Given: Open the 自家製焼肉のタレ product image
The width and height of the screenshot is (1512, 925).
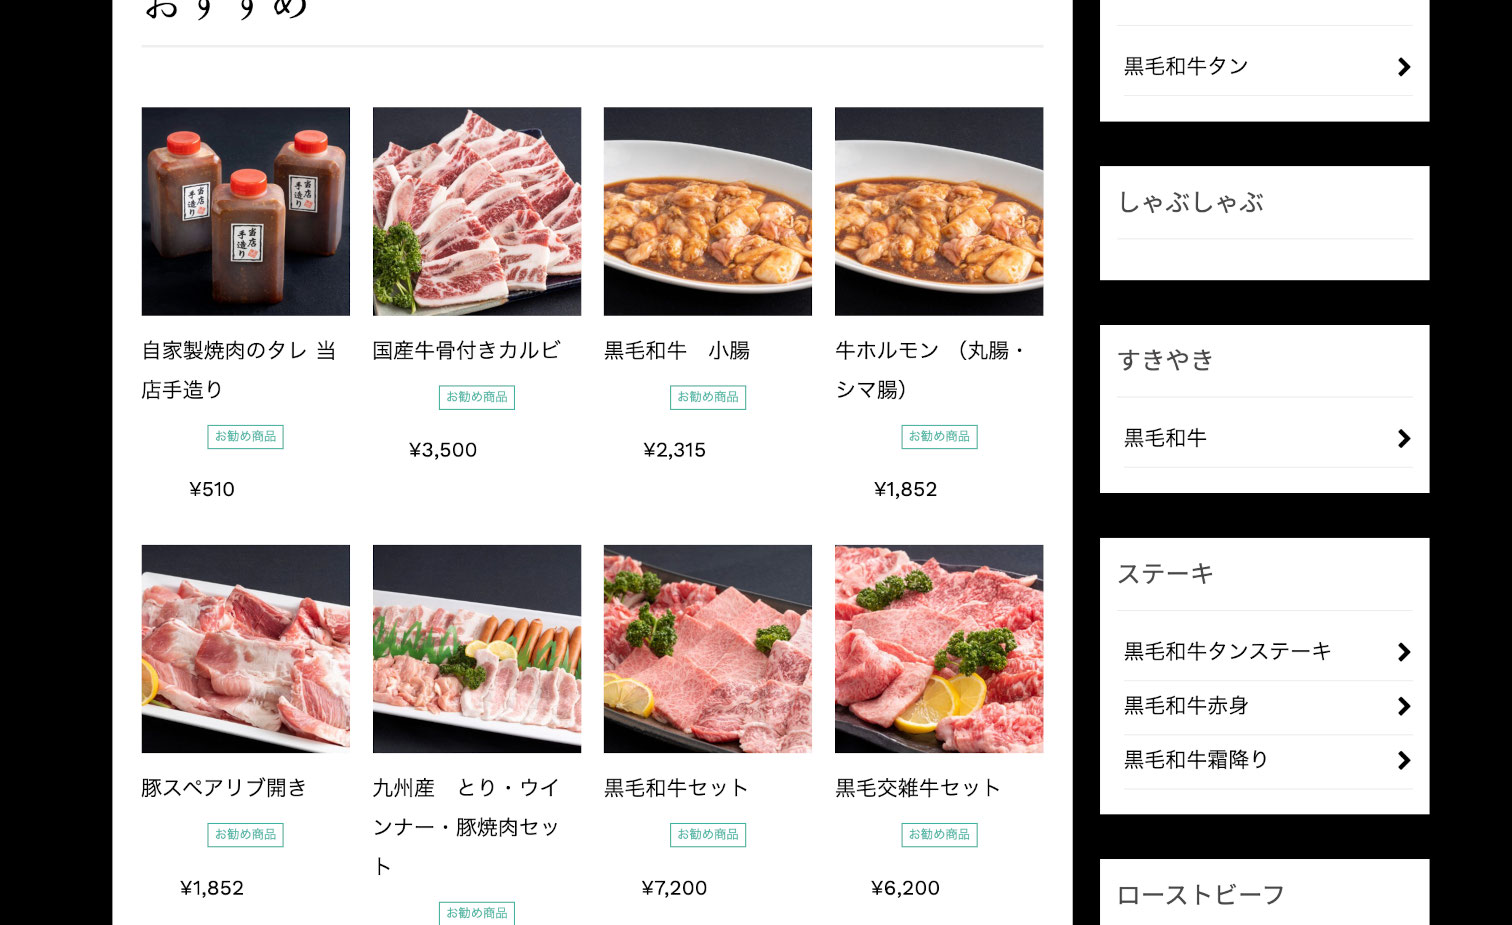Looking at the screenshot, I should point(246,211).
